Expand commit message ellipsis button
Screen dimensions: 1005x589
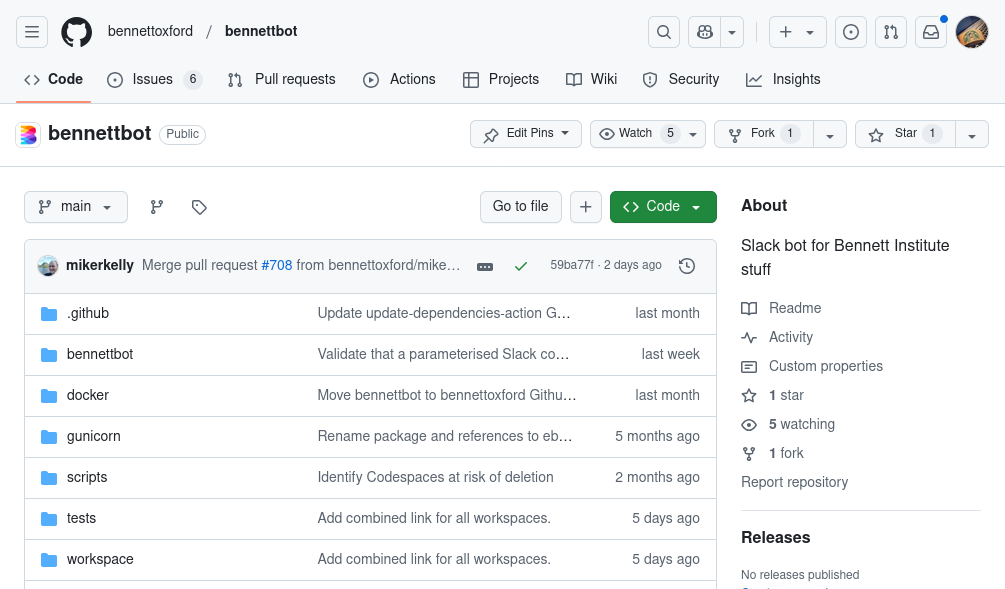point(485,266)
